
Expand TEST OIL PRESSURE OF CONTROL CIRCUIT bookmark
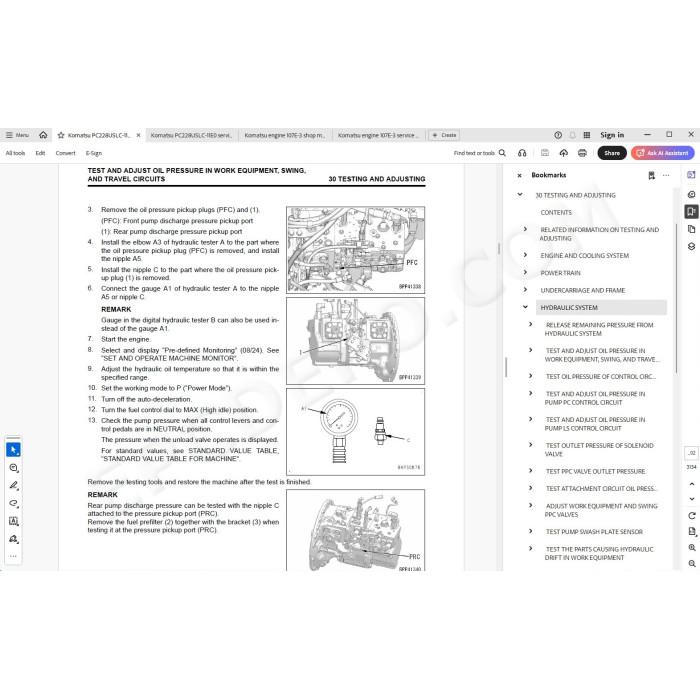pyautogui.click(x=531, y=376)
